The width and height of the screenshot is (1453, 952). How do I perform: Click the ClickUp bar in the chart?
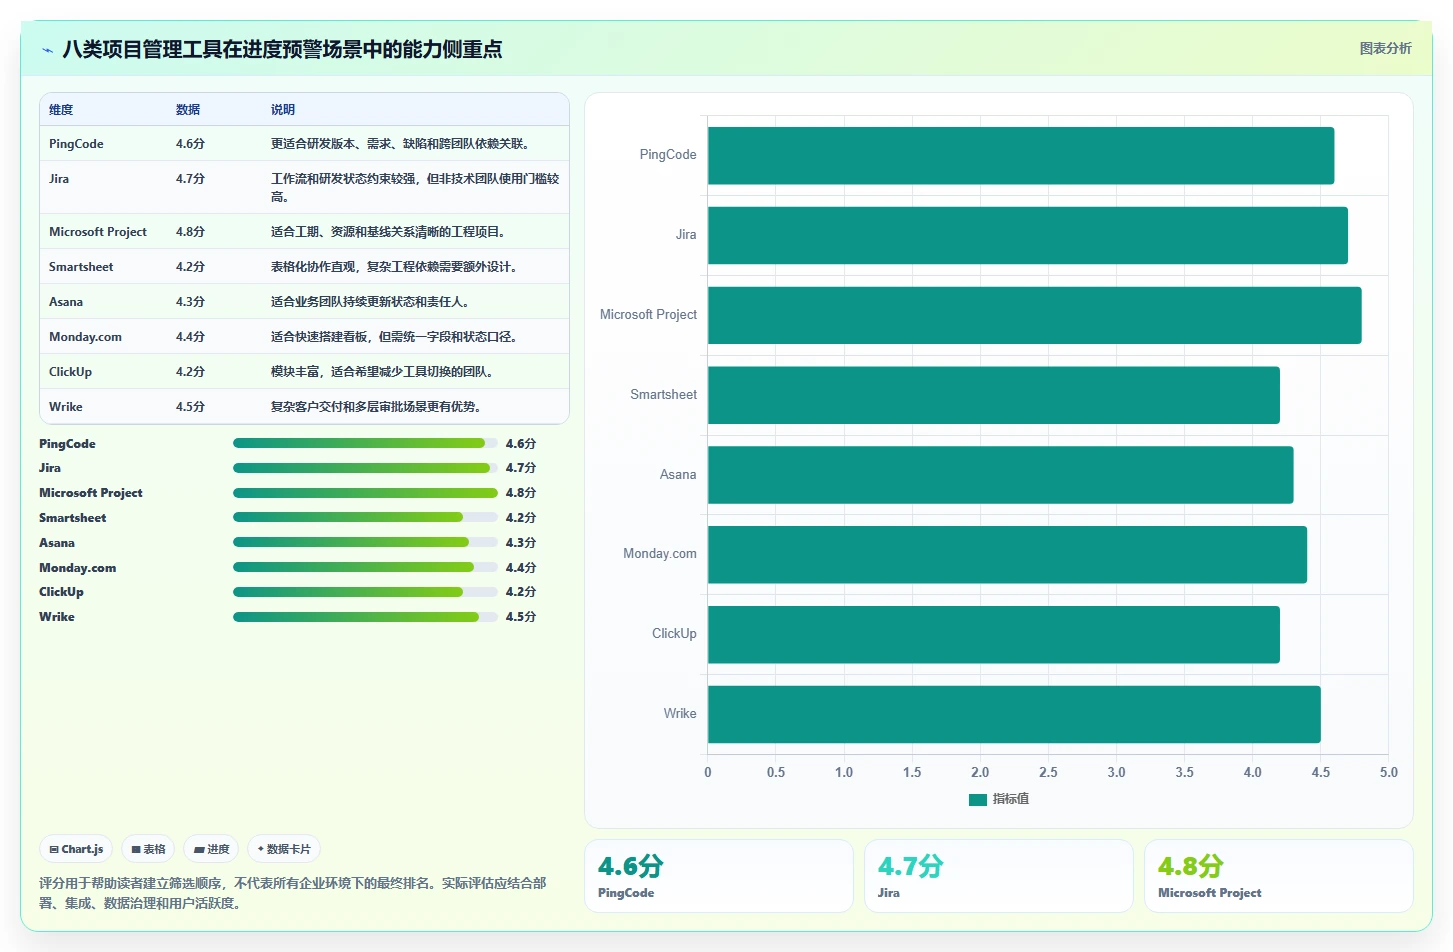(994, 634)
